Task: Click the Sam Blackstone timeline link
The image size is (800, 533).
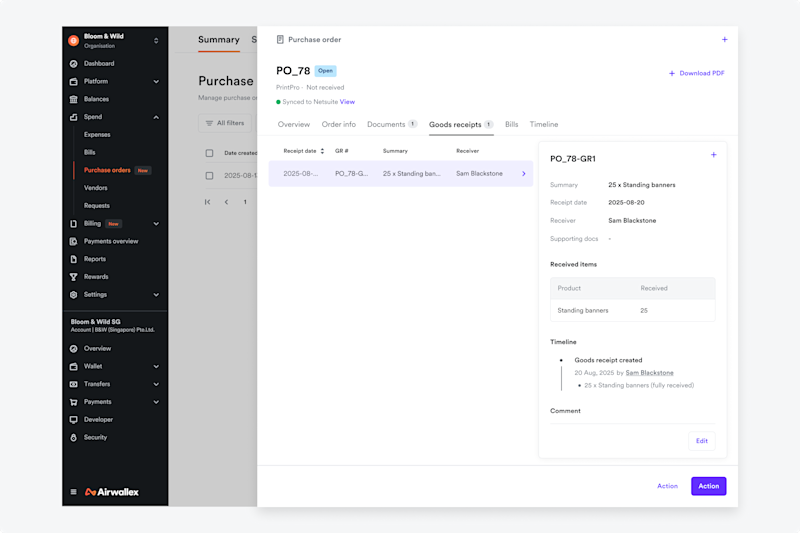Action: click(649, 373)
